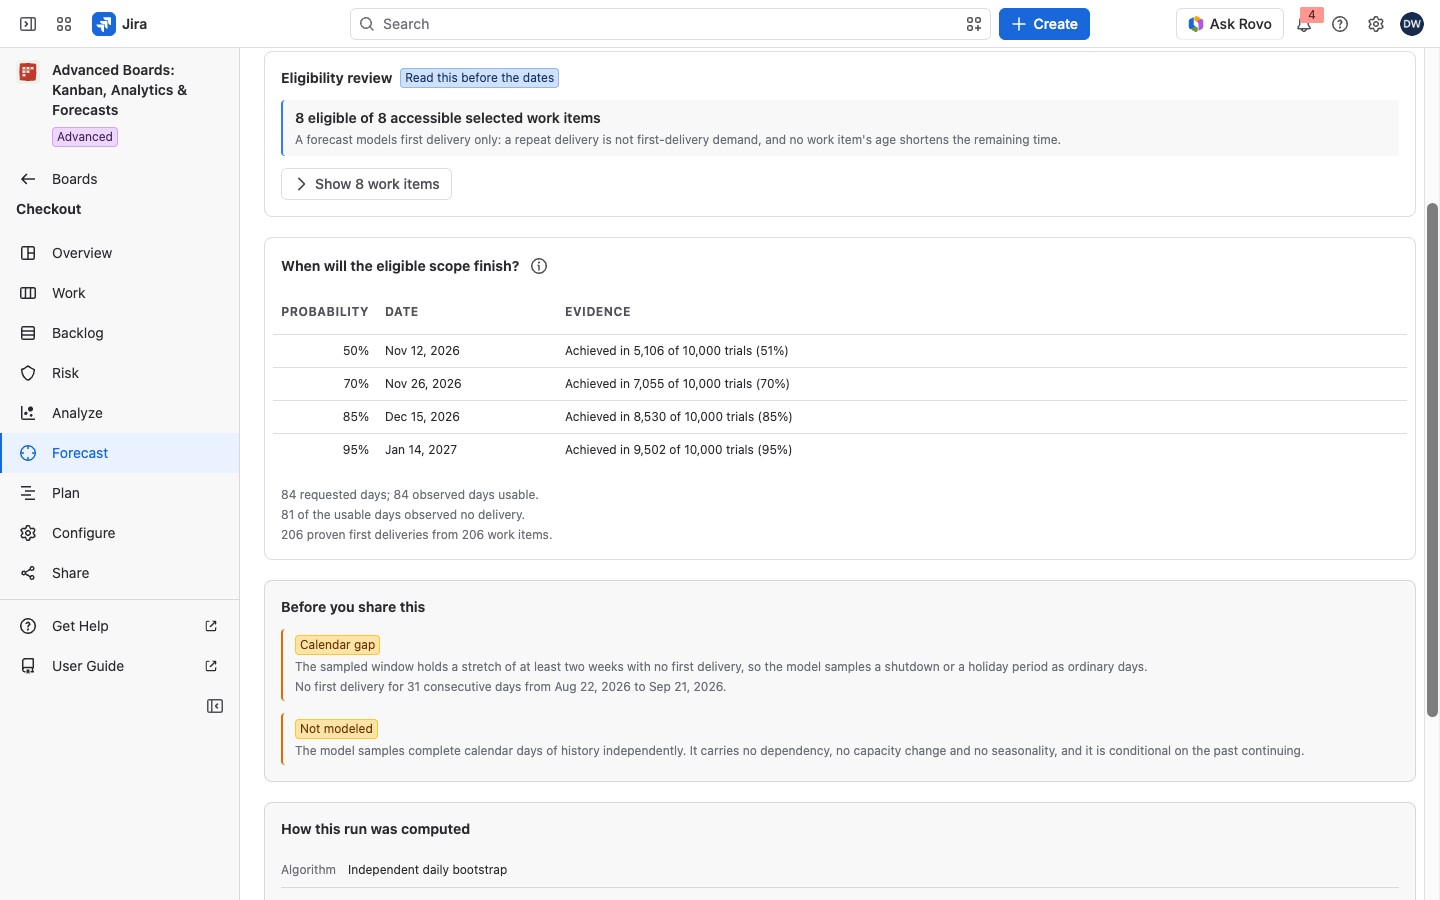Toggle the top-left sidebar collapse icon
Viewport: 1440px width, 900px height.
tap(28, 24)
